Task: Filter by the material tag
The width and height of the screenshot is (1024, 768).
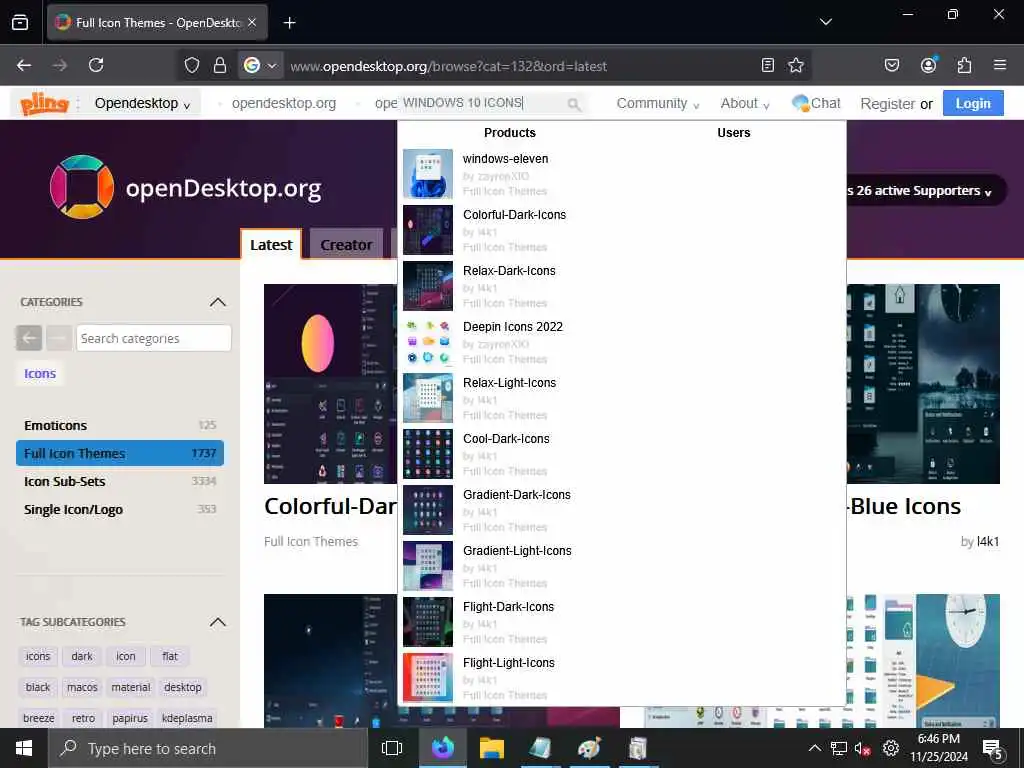Action: [131, 687]
